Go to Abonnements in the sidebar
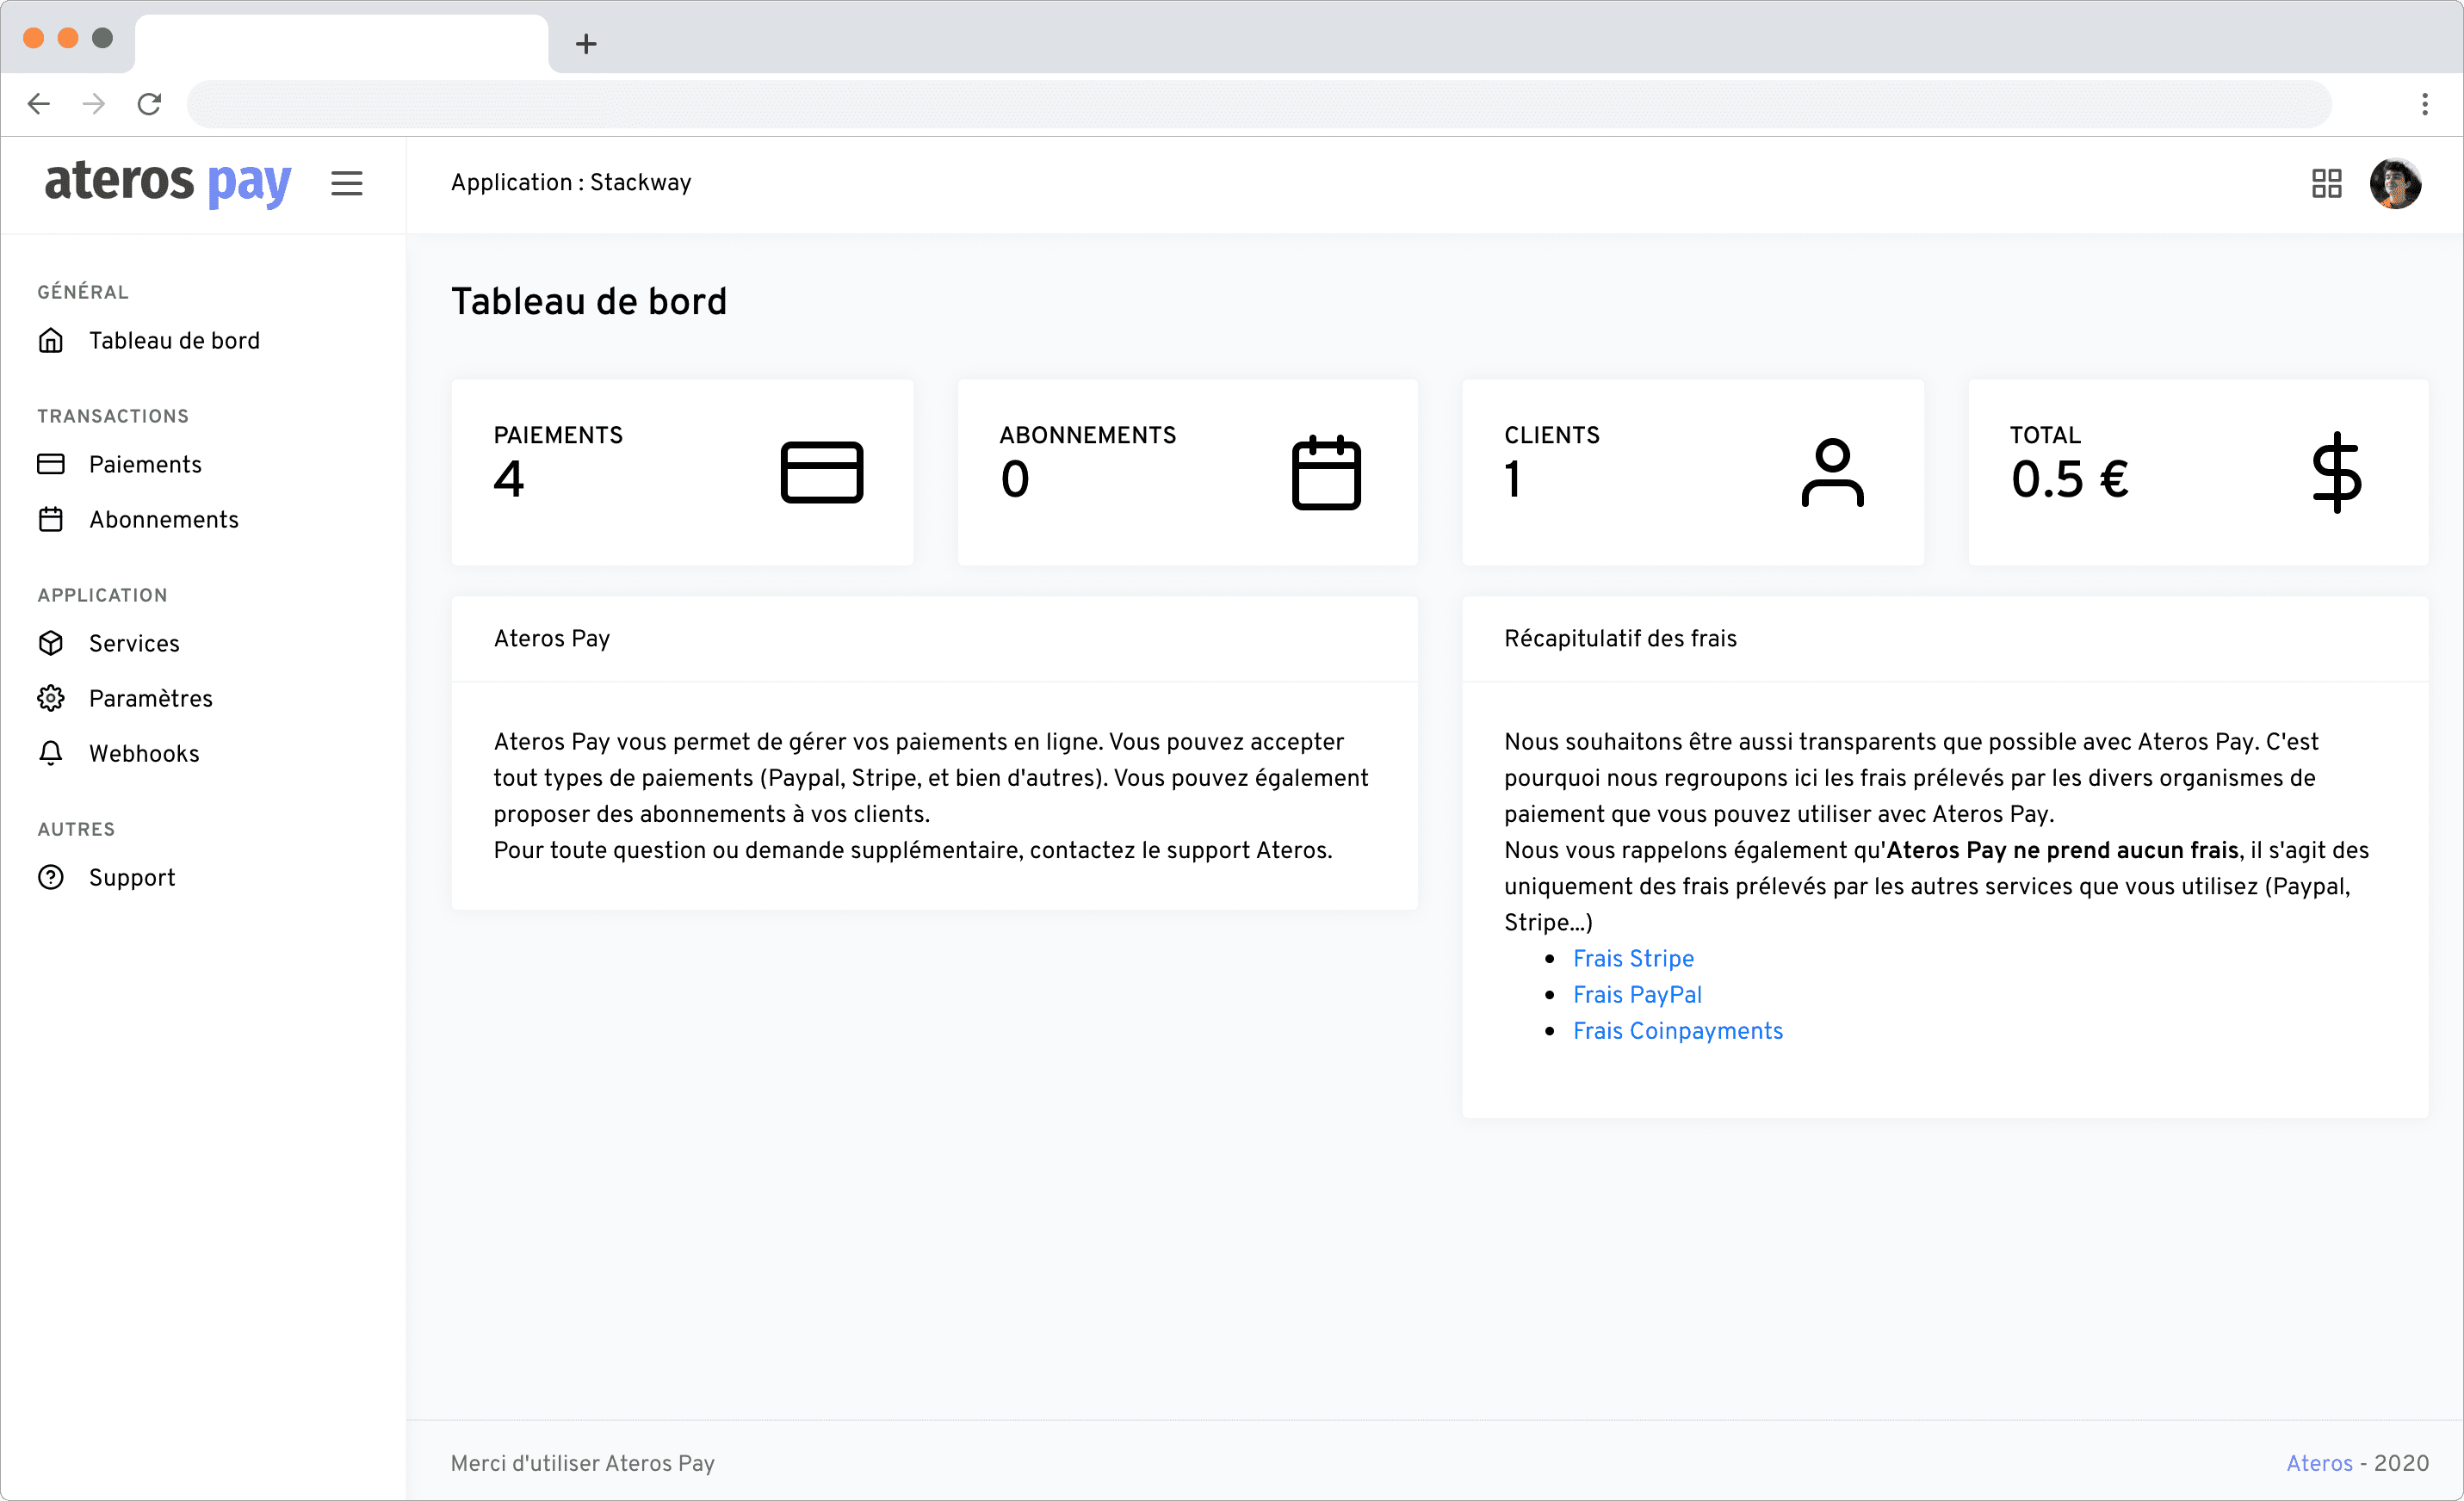The height and width of the screenshot is (1501, 2464). point(163,519)
